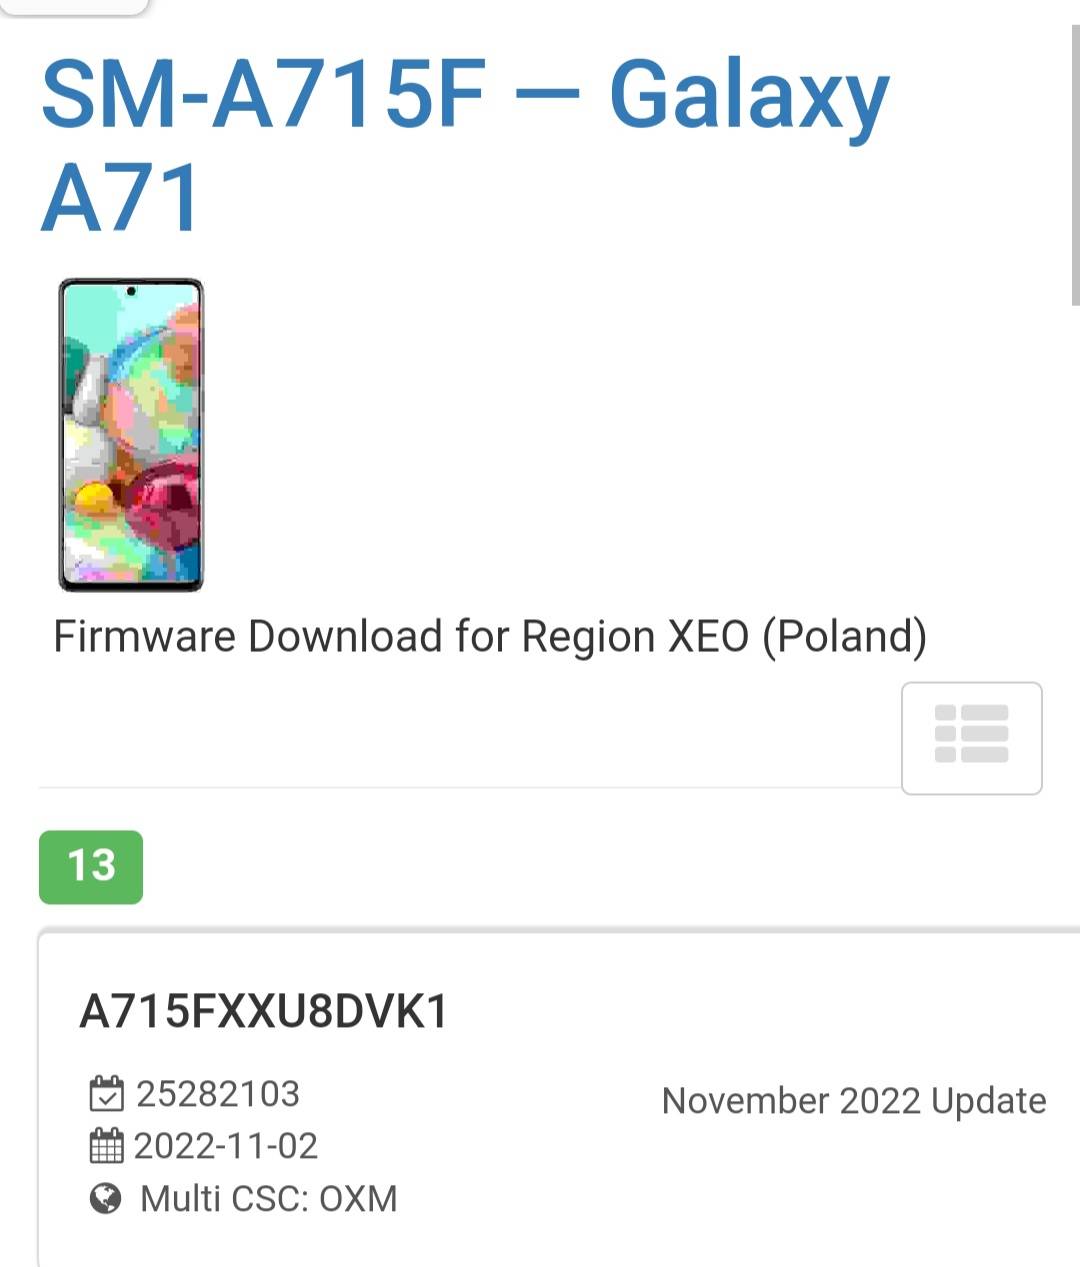This screenshot has width=1080, height=1267.
Task: Open firmware A715FXXU8DVK1 entry
Action: pos(264,1011)
